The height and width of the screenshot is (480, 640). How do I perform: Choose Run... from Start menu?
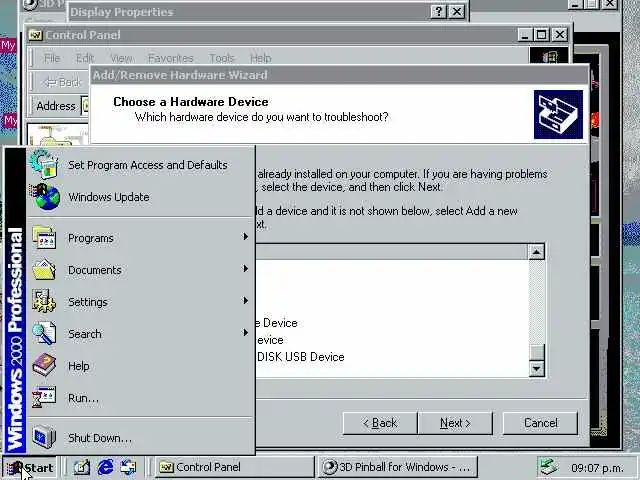(x=141, y=398)
